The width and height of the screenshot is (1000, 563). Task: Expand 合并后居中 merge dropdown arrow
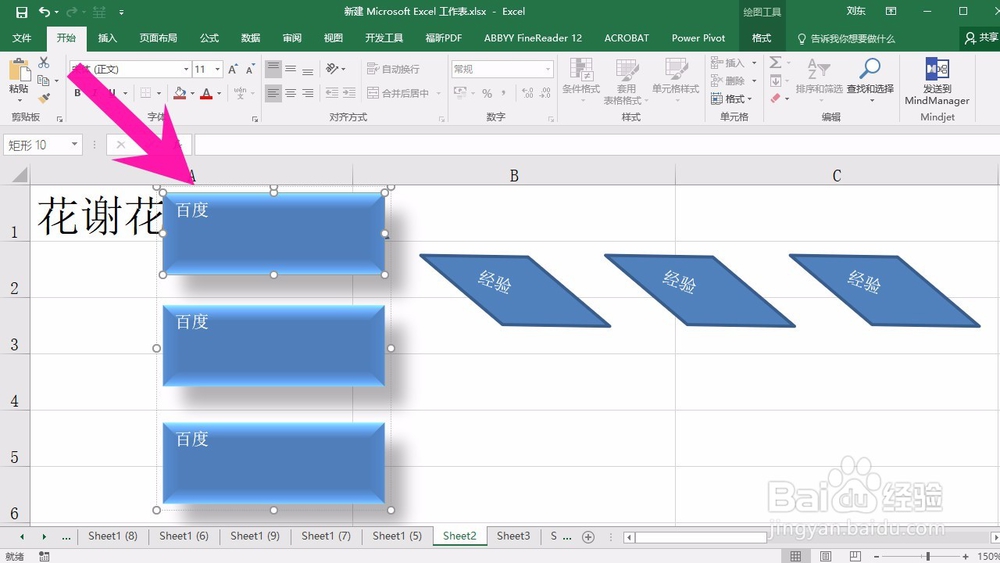(x=439, y=94)
